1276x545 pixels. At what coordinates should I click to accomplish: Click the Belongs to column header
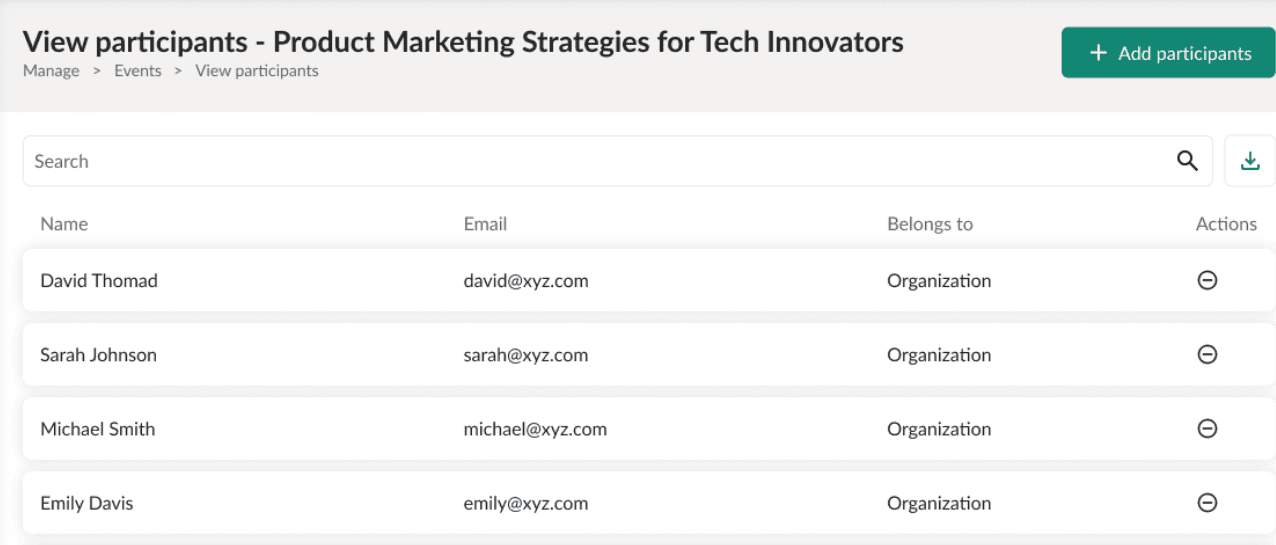pyautogui.click(x=930, y=224)
